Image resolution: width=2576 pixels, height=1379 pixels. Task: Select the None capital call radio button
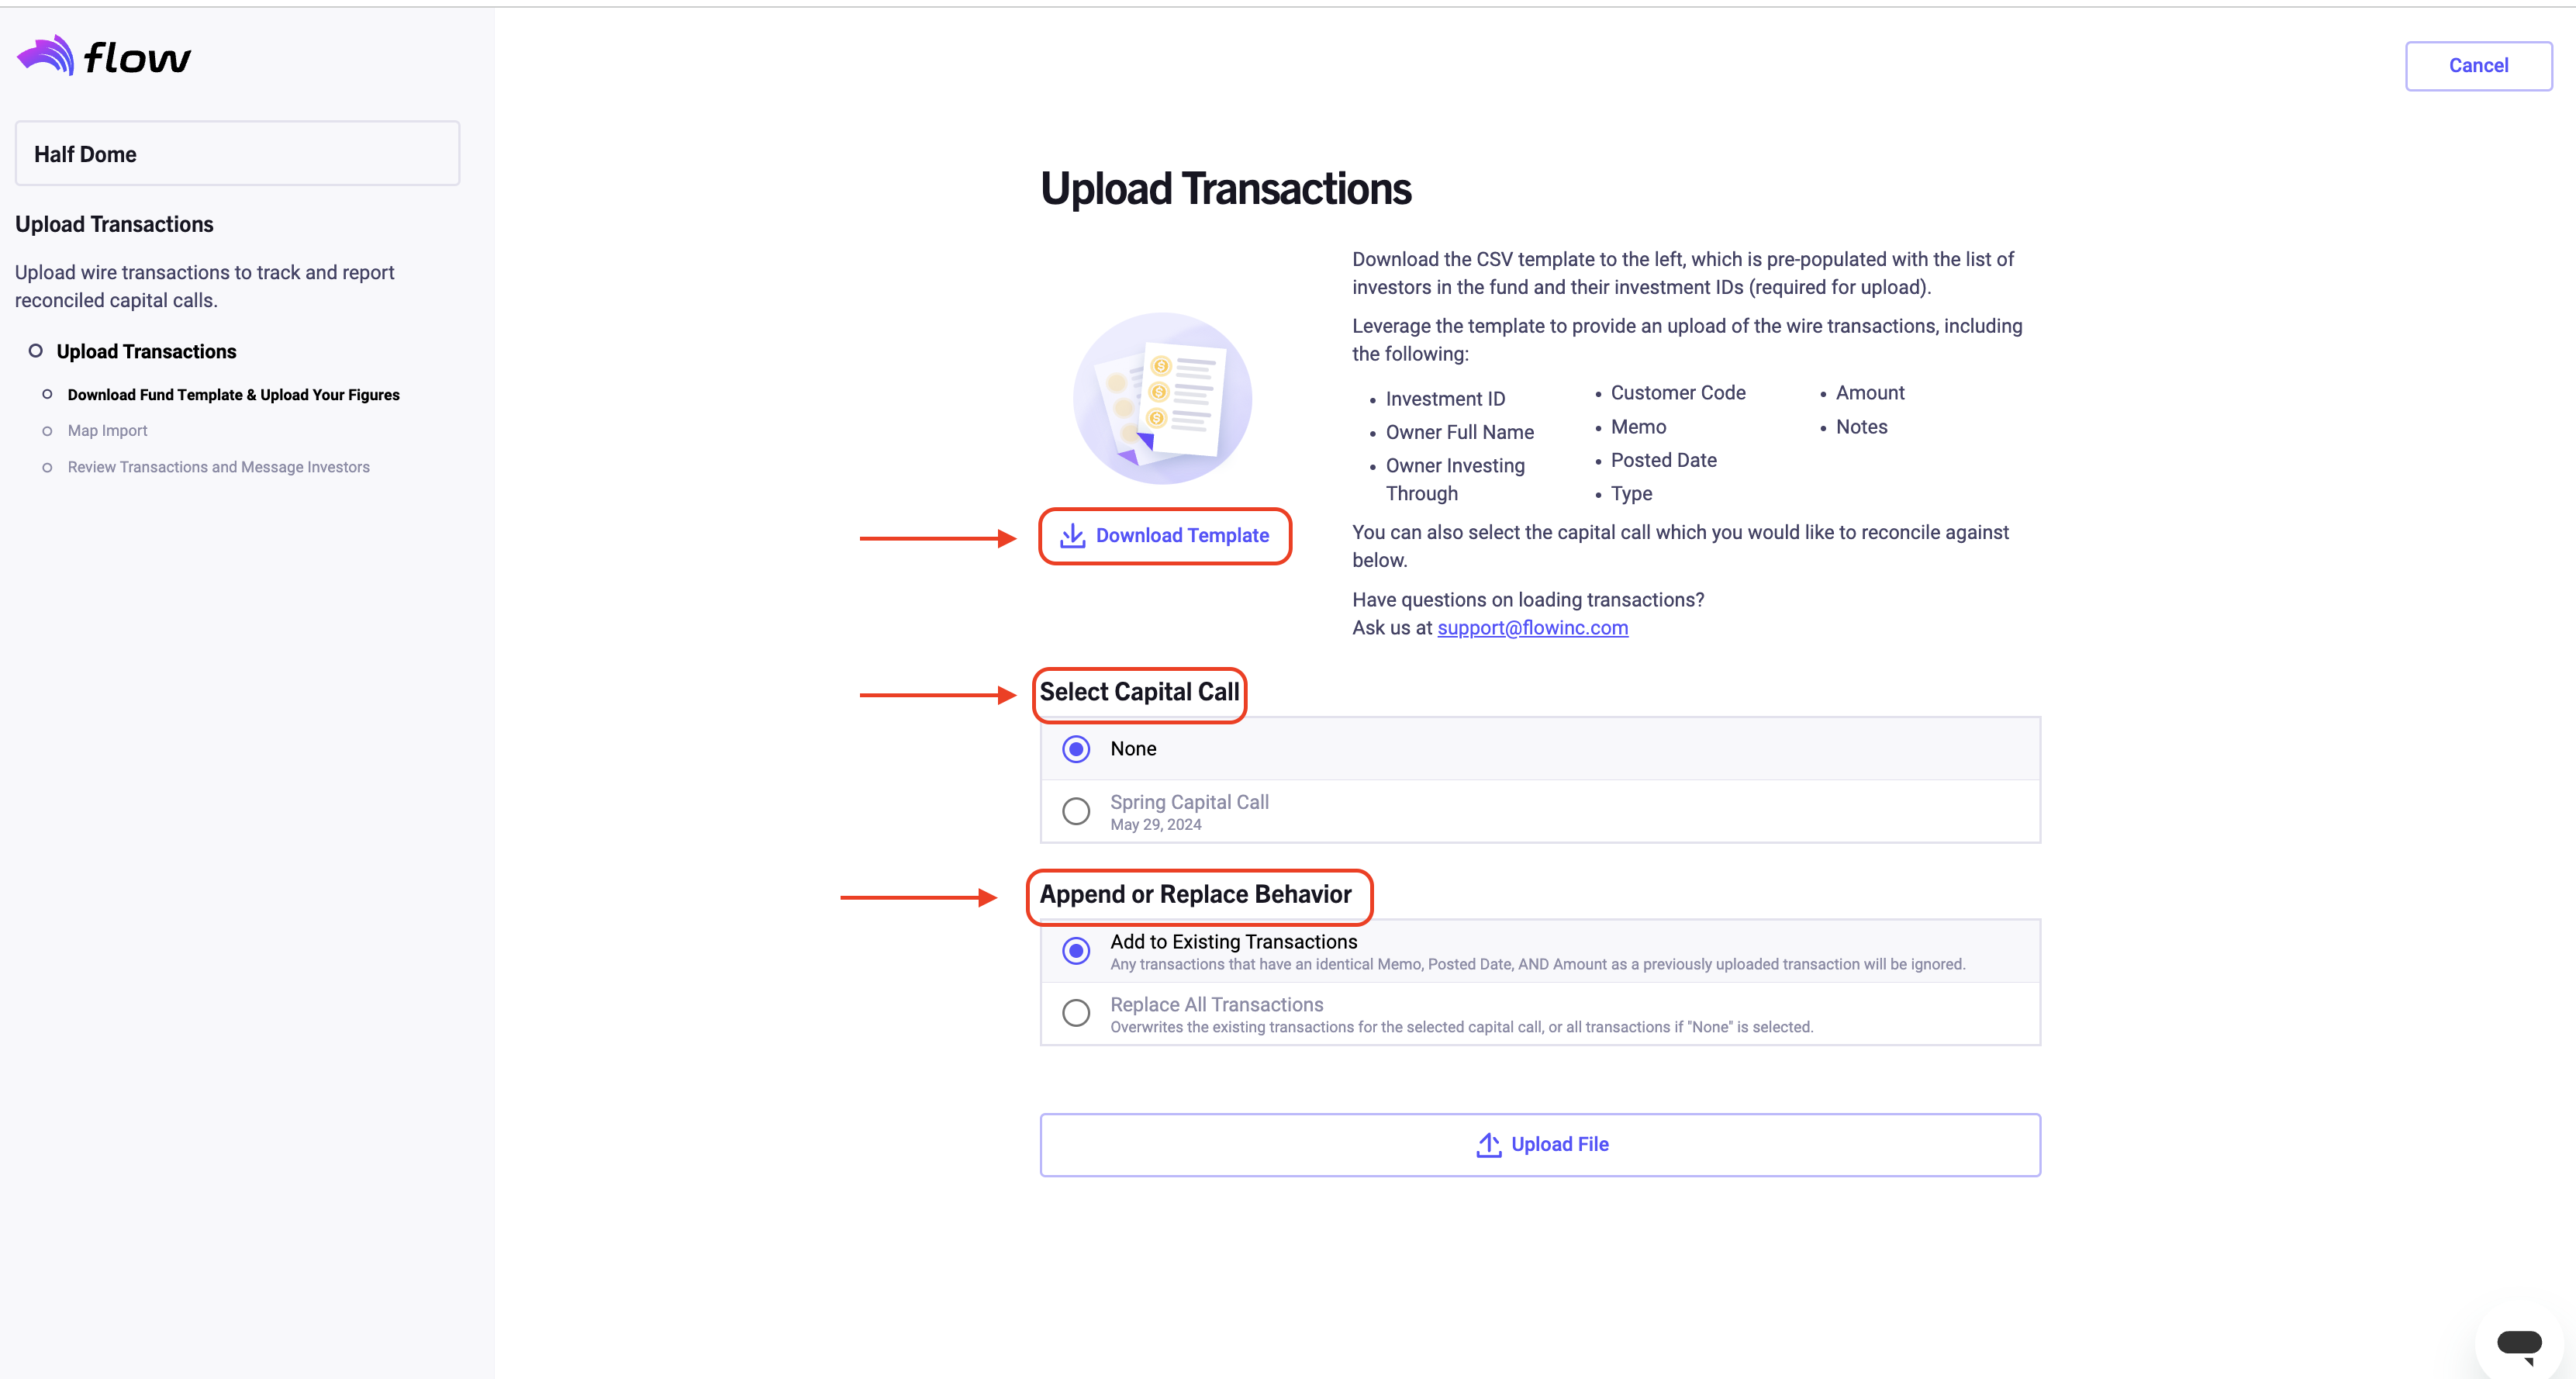click(1076, 749)
